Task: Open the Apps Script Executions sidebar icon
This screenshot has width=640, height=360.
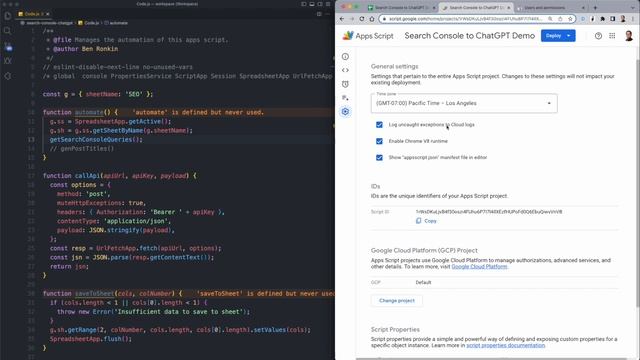Action: tap(345, 98)
